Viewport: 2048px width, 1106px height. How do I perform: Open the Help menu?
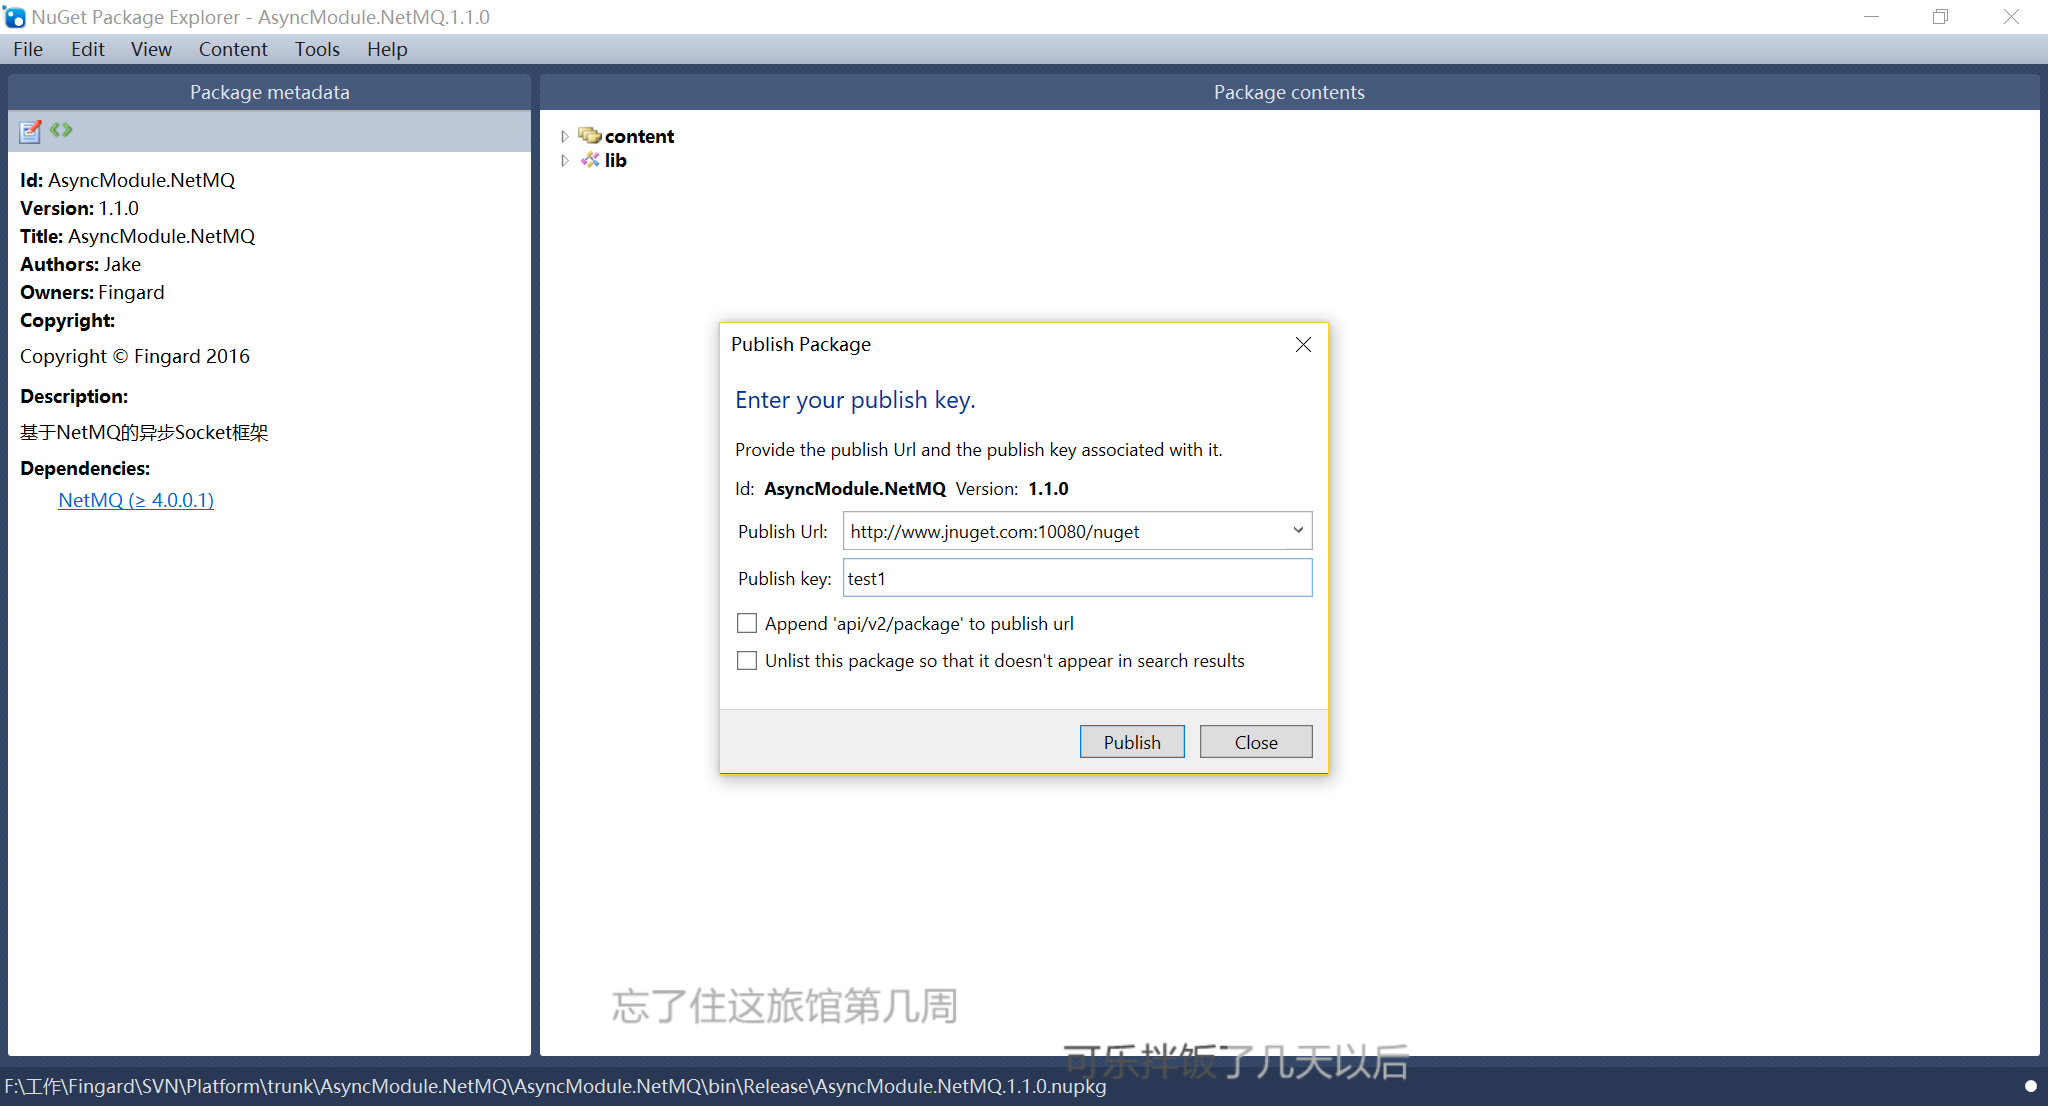[x=387, y=49]
